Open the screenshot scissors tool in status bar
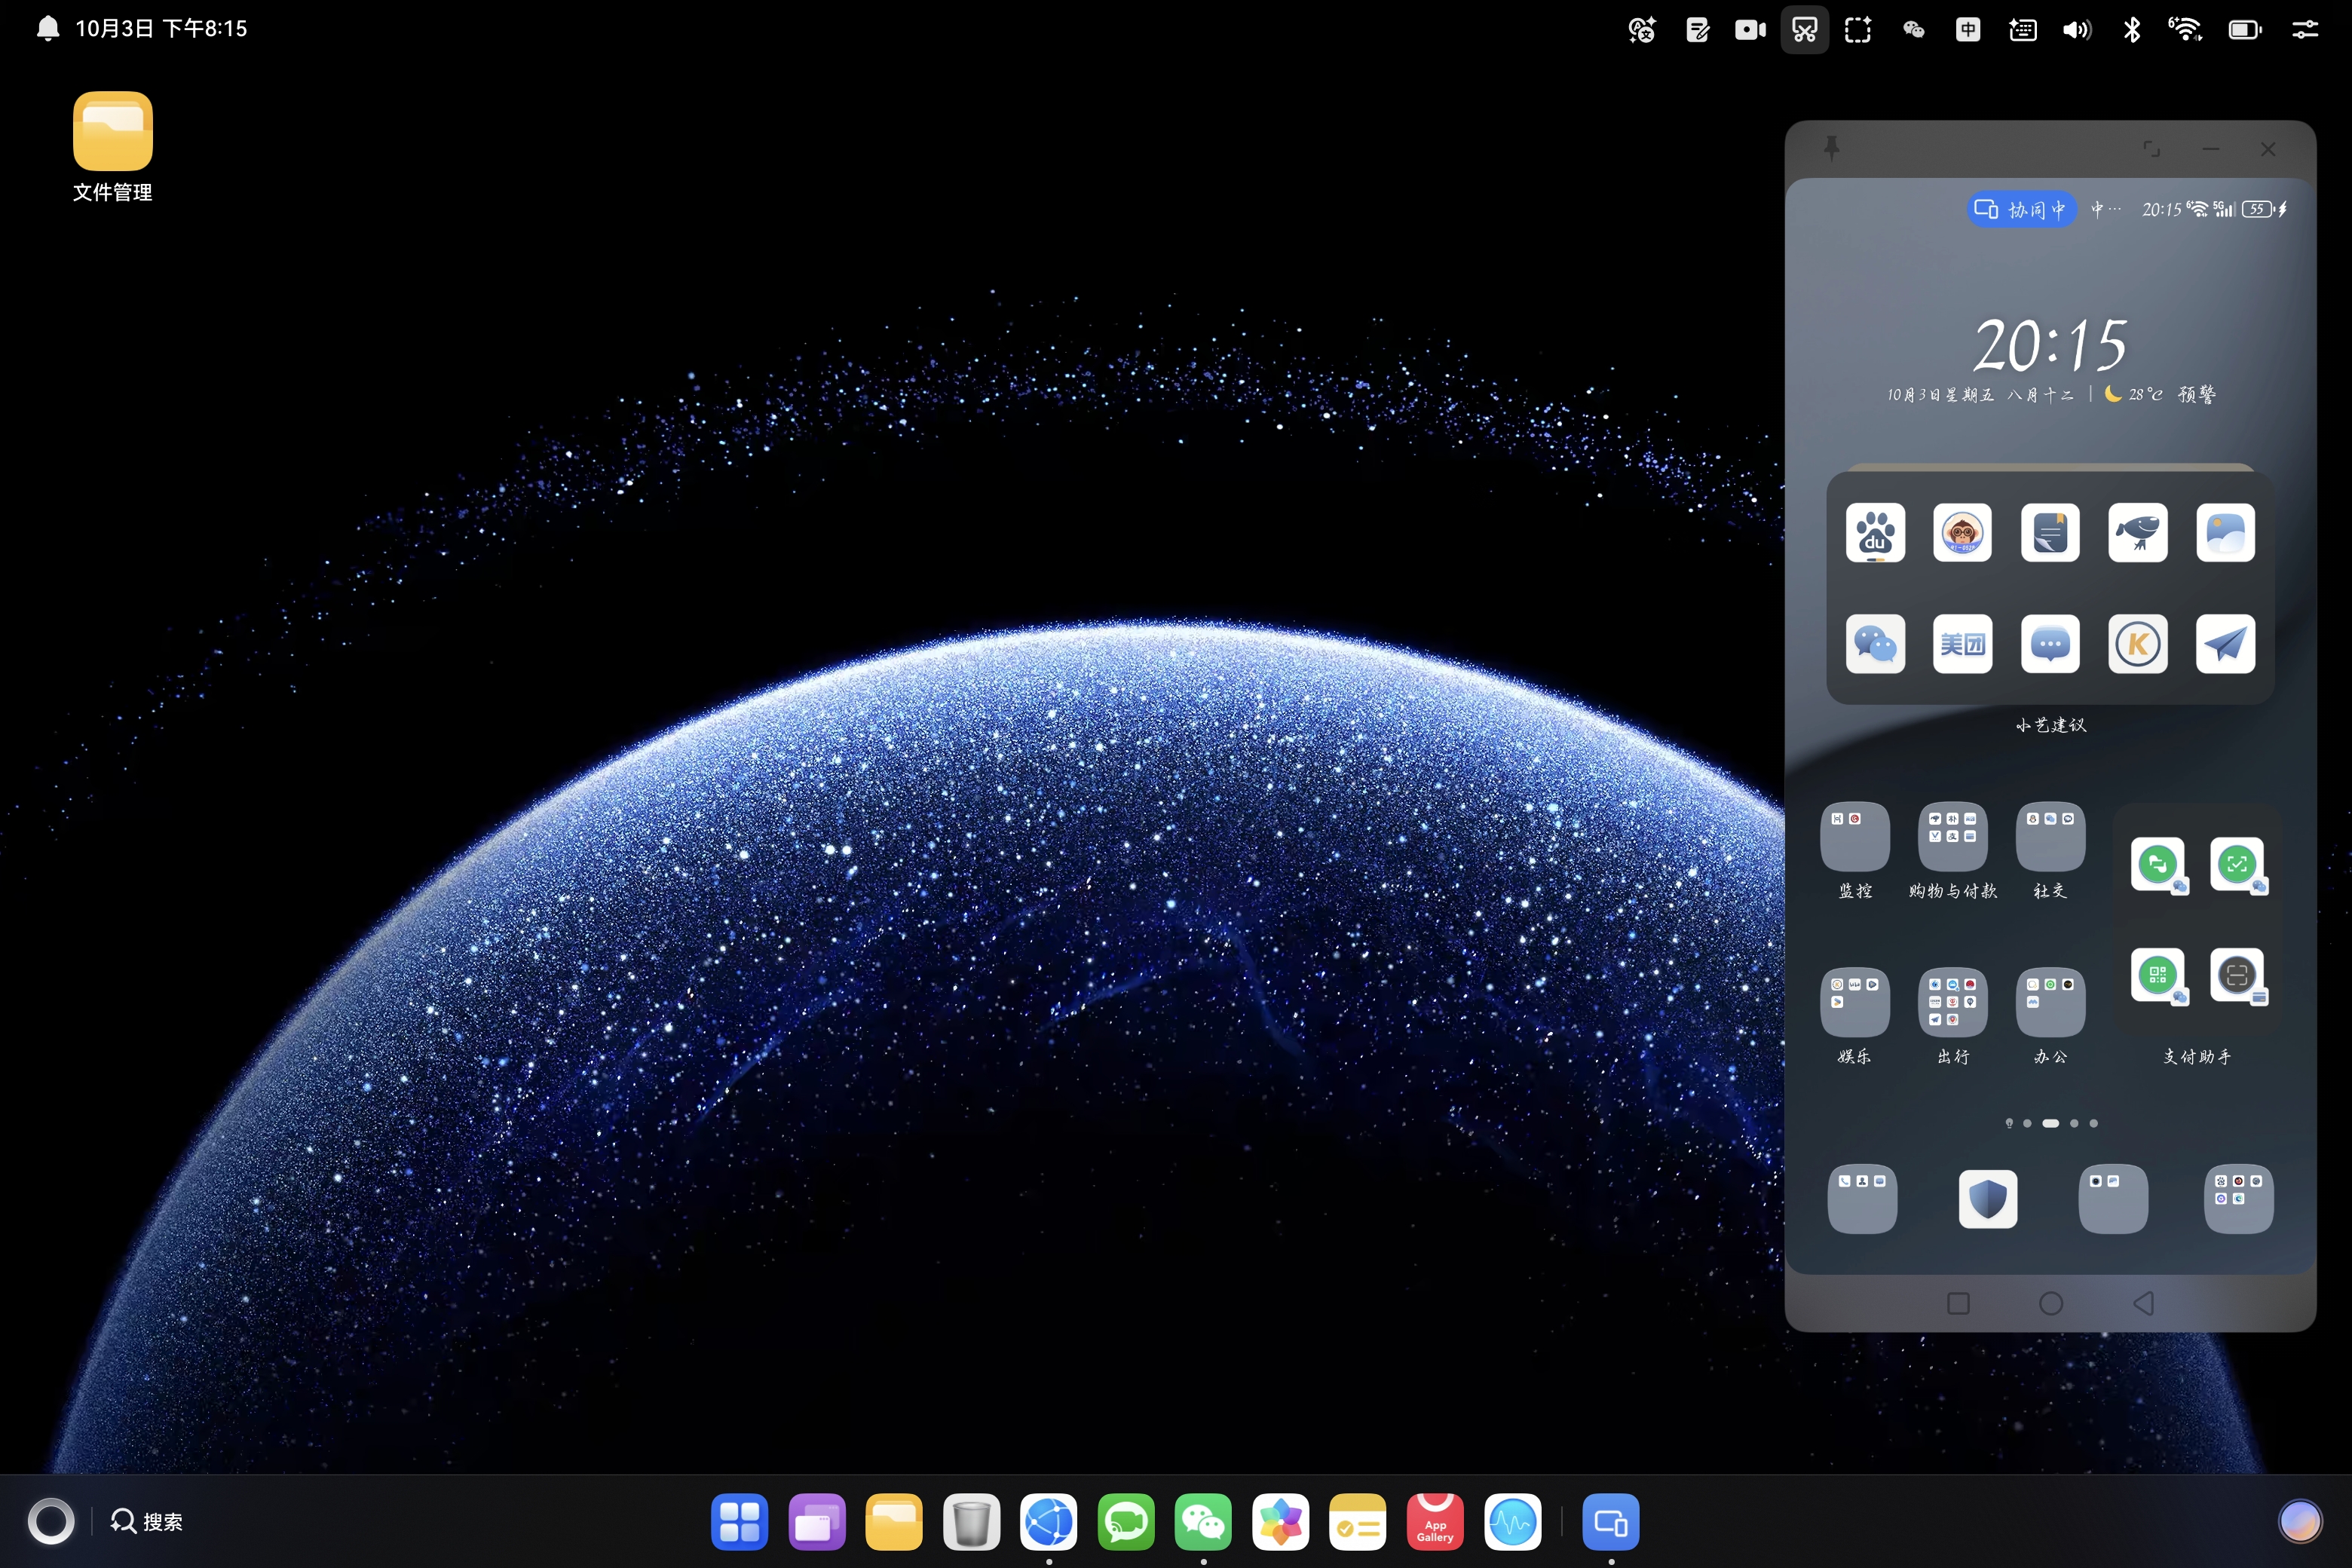Screen dimensions: 2352x1568 pos(1804,30)
